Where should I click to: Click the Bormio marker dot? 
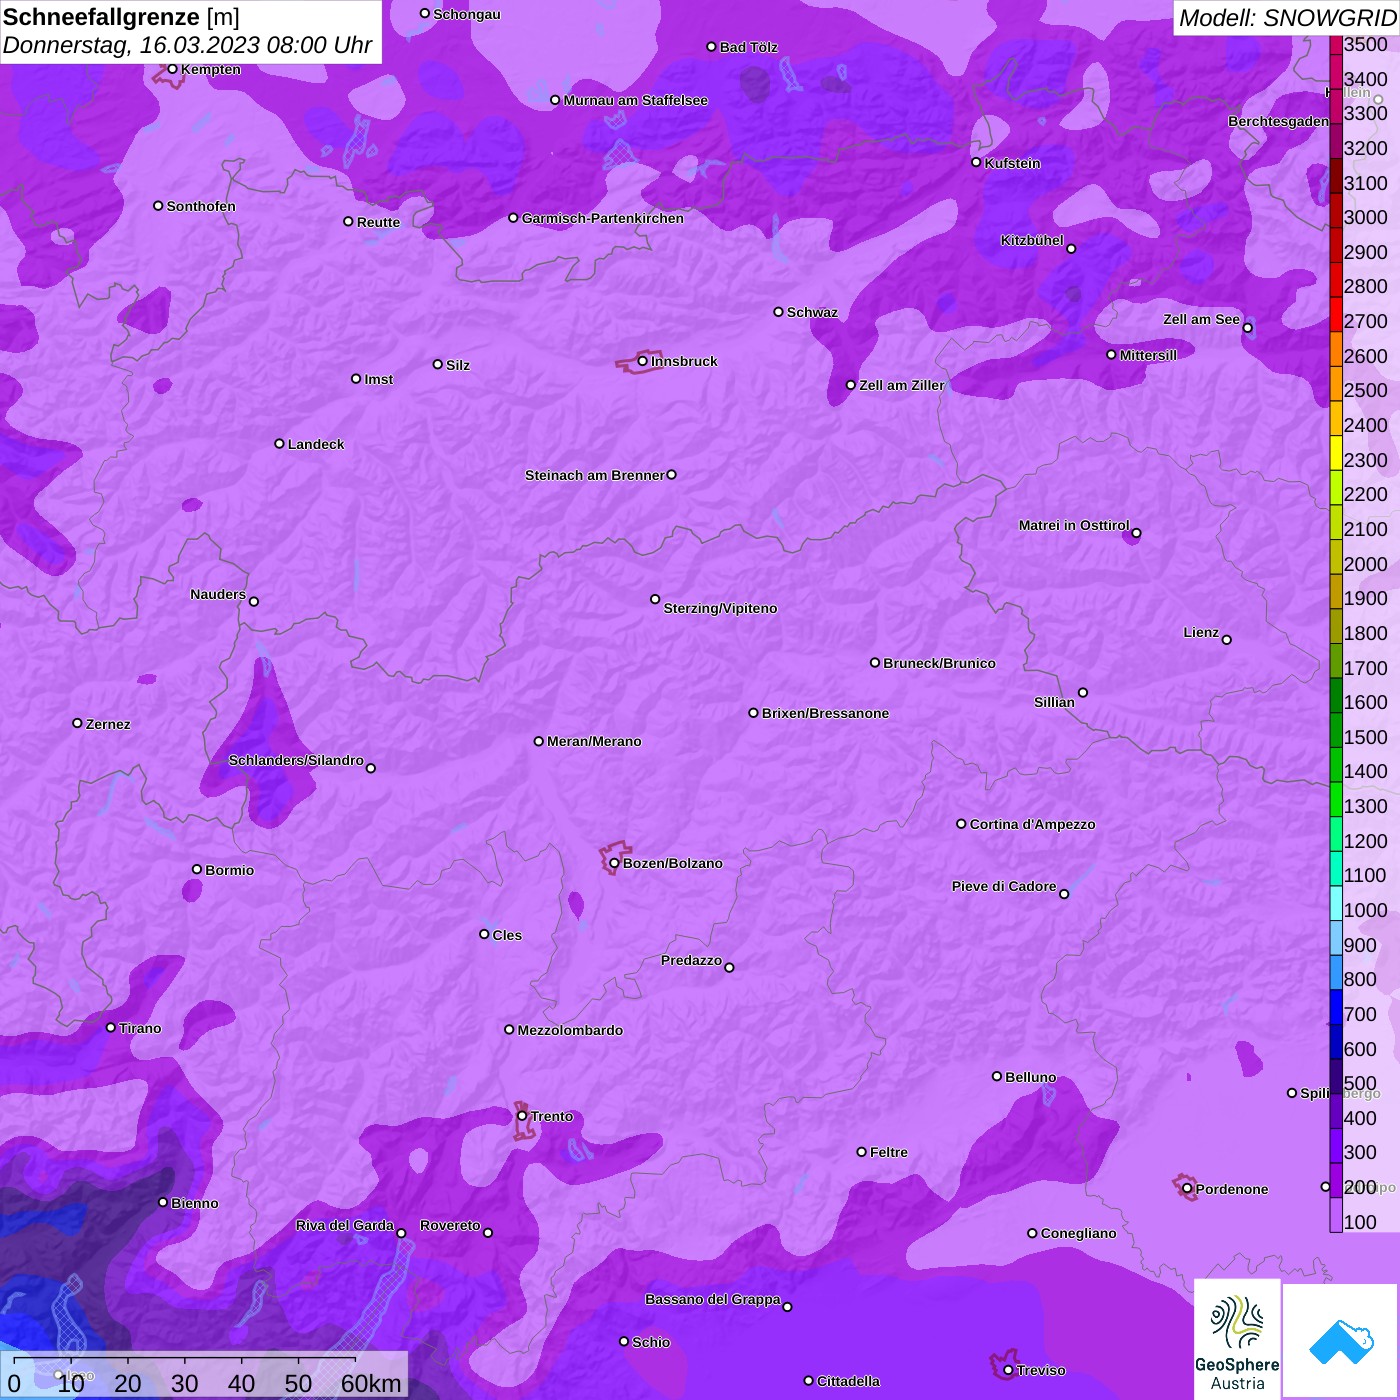click(197, 869)
